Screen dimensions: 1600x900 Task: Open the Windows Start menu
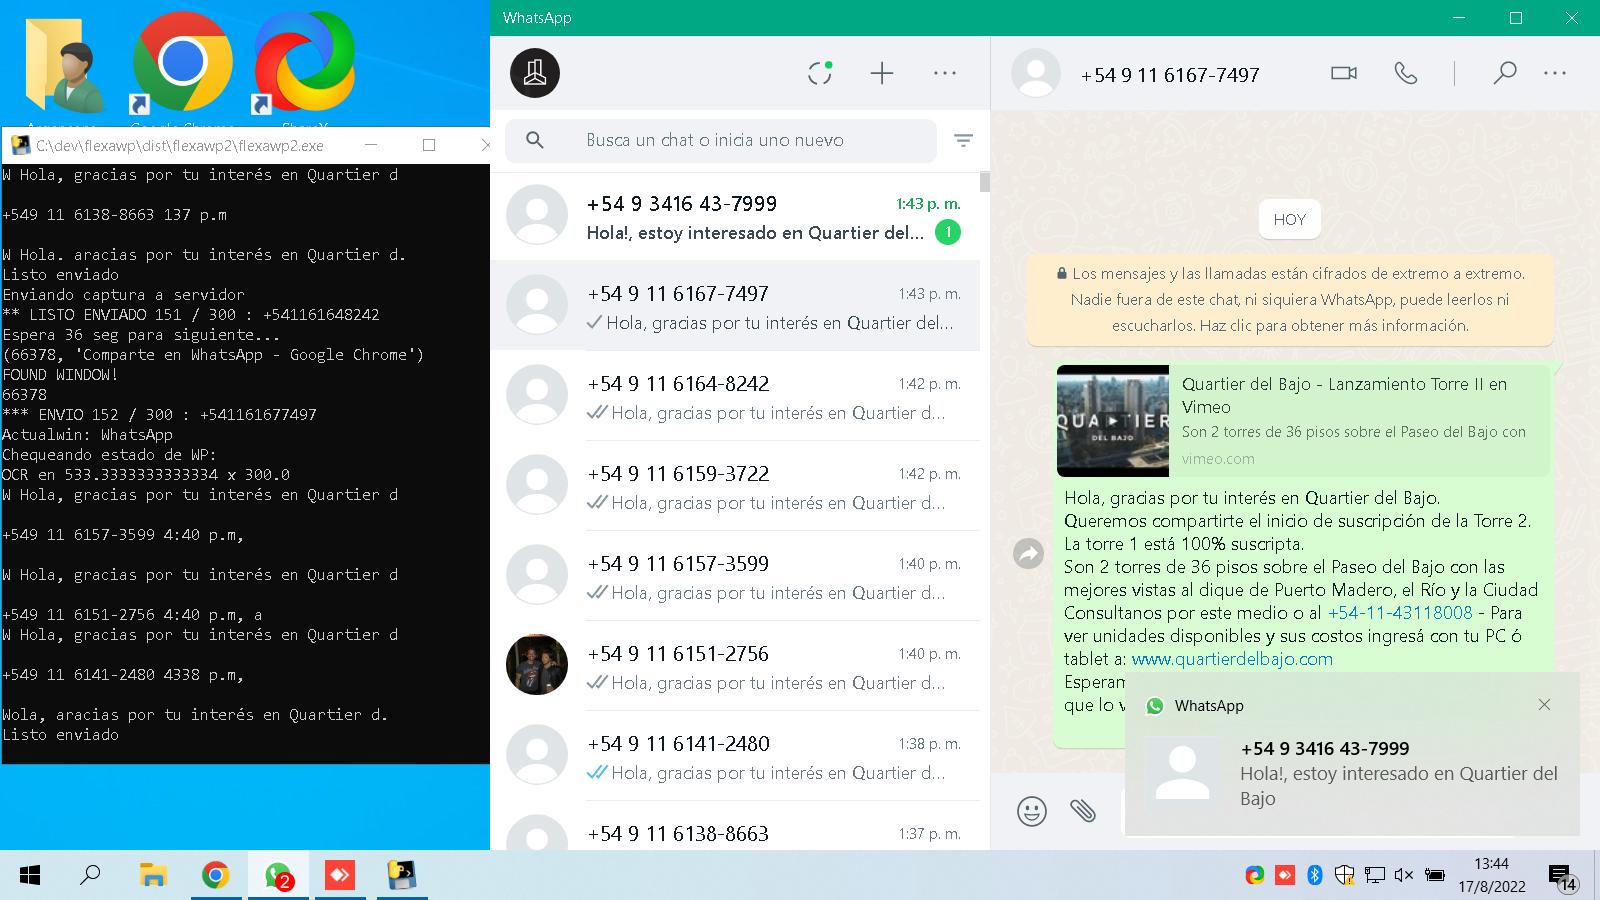(x=30, y=876)
